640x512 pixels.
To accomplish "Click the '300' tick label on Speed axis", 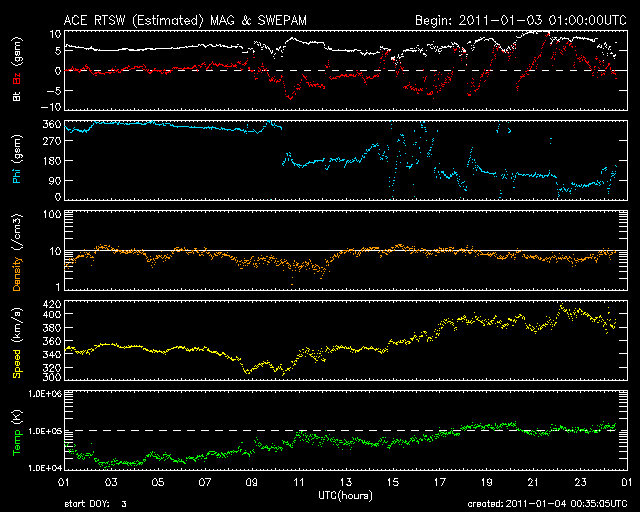I will [52, 377].
